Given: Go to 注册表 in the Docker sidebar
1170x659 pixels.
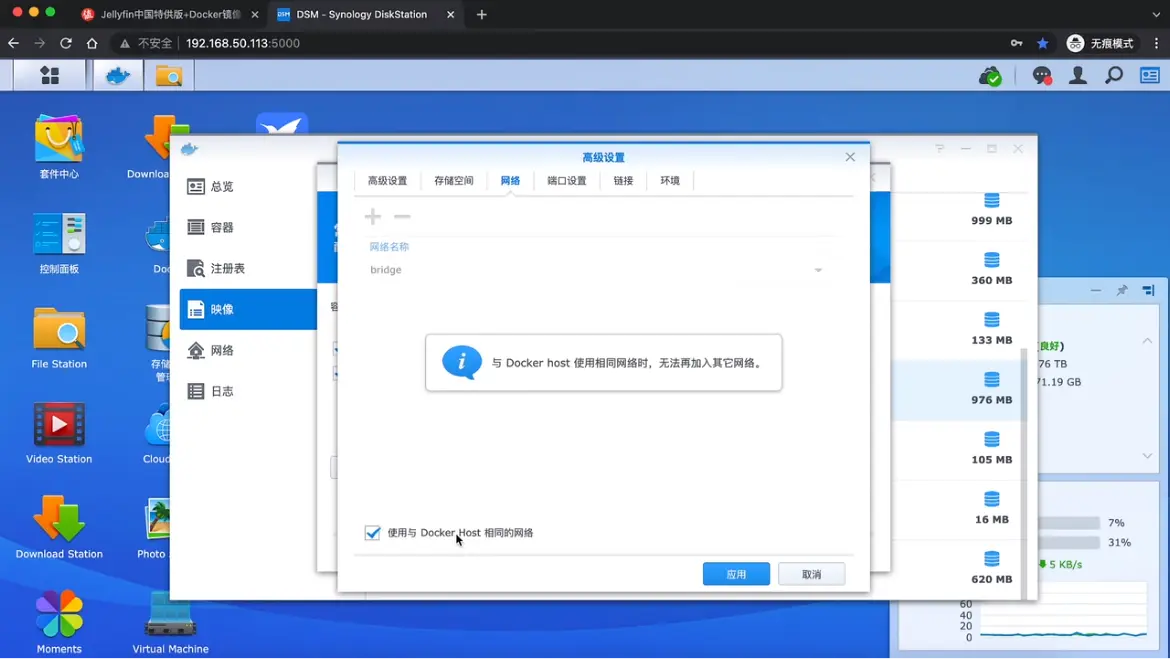Looking at the screenshot, I should (227, 269).
